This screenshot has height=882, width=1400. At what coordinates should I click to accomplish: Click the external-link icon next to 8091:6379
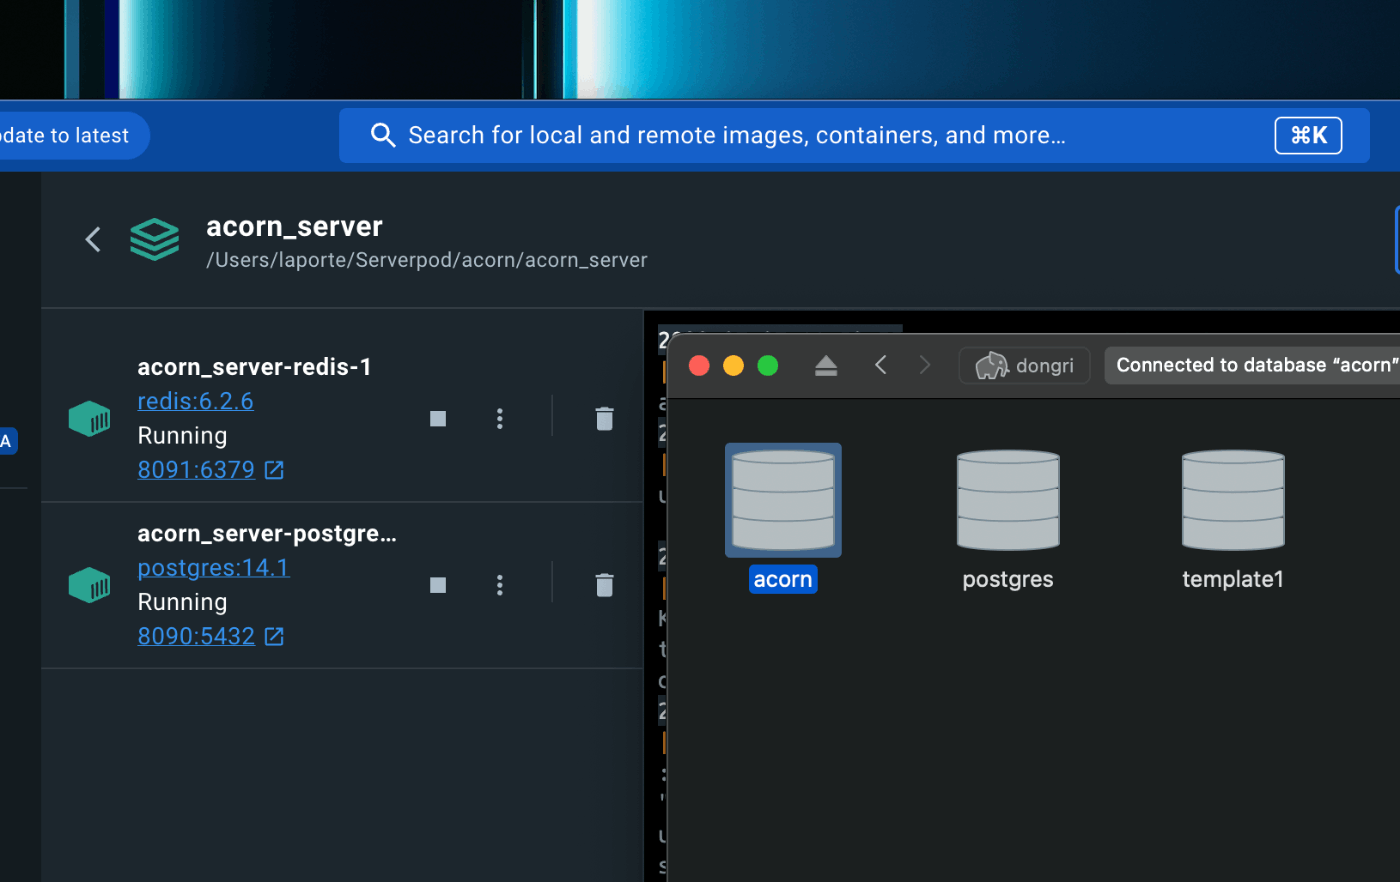tap(271, 469)
